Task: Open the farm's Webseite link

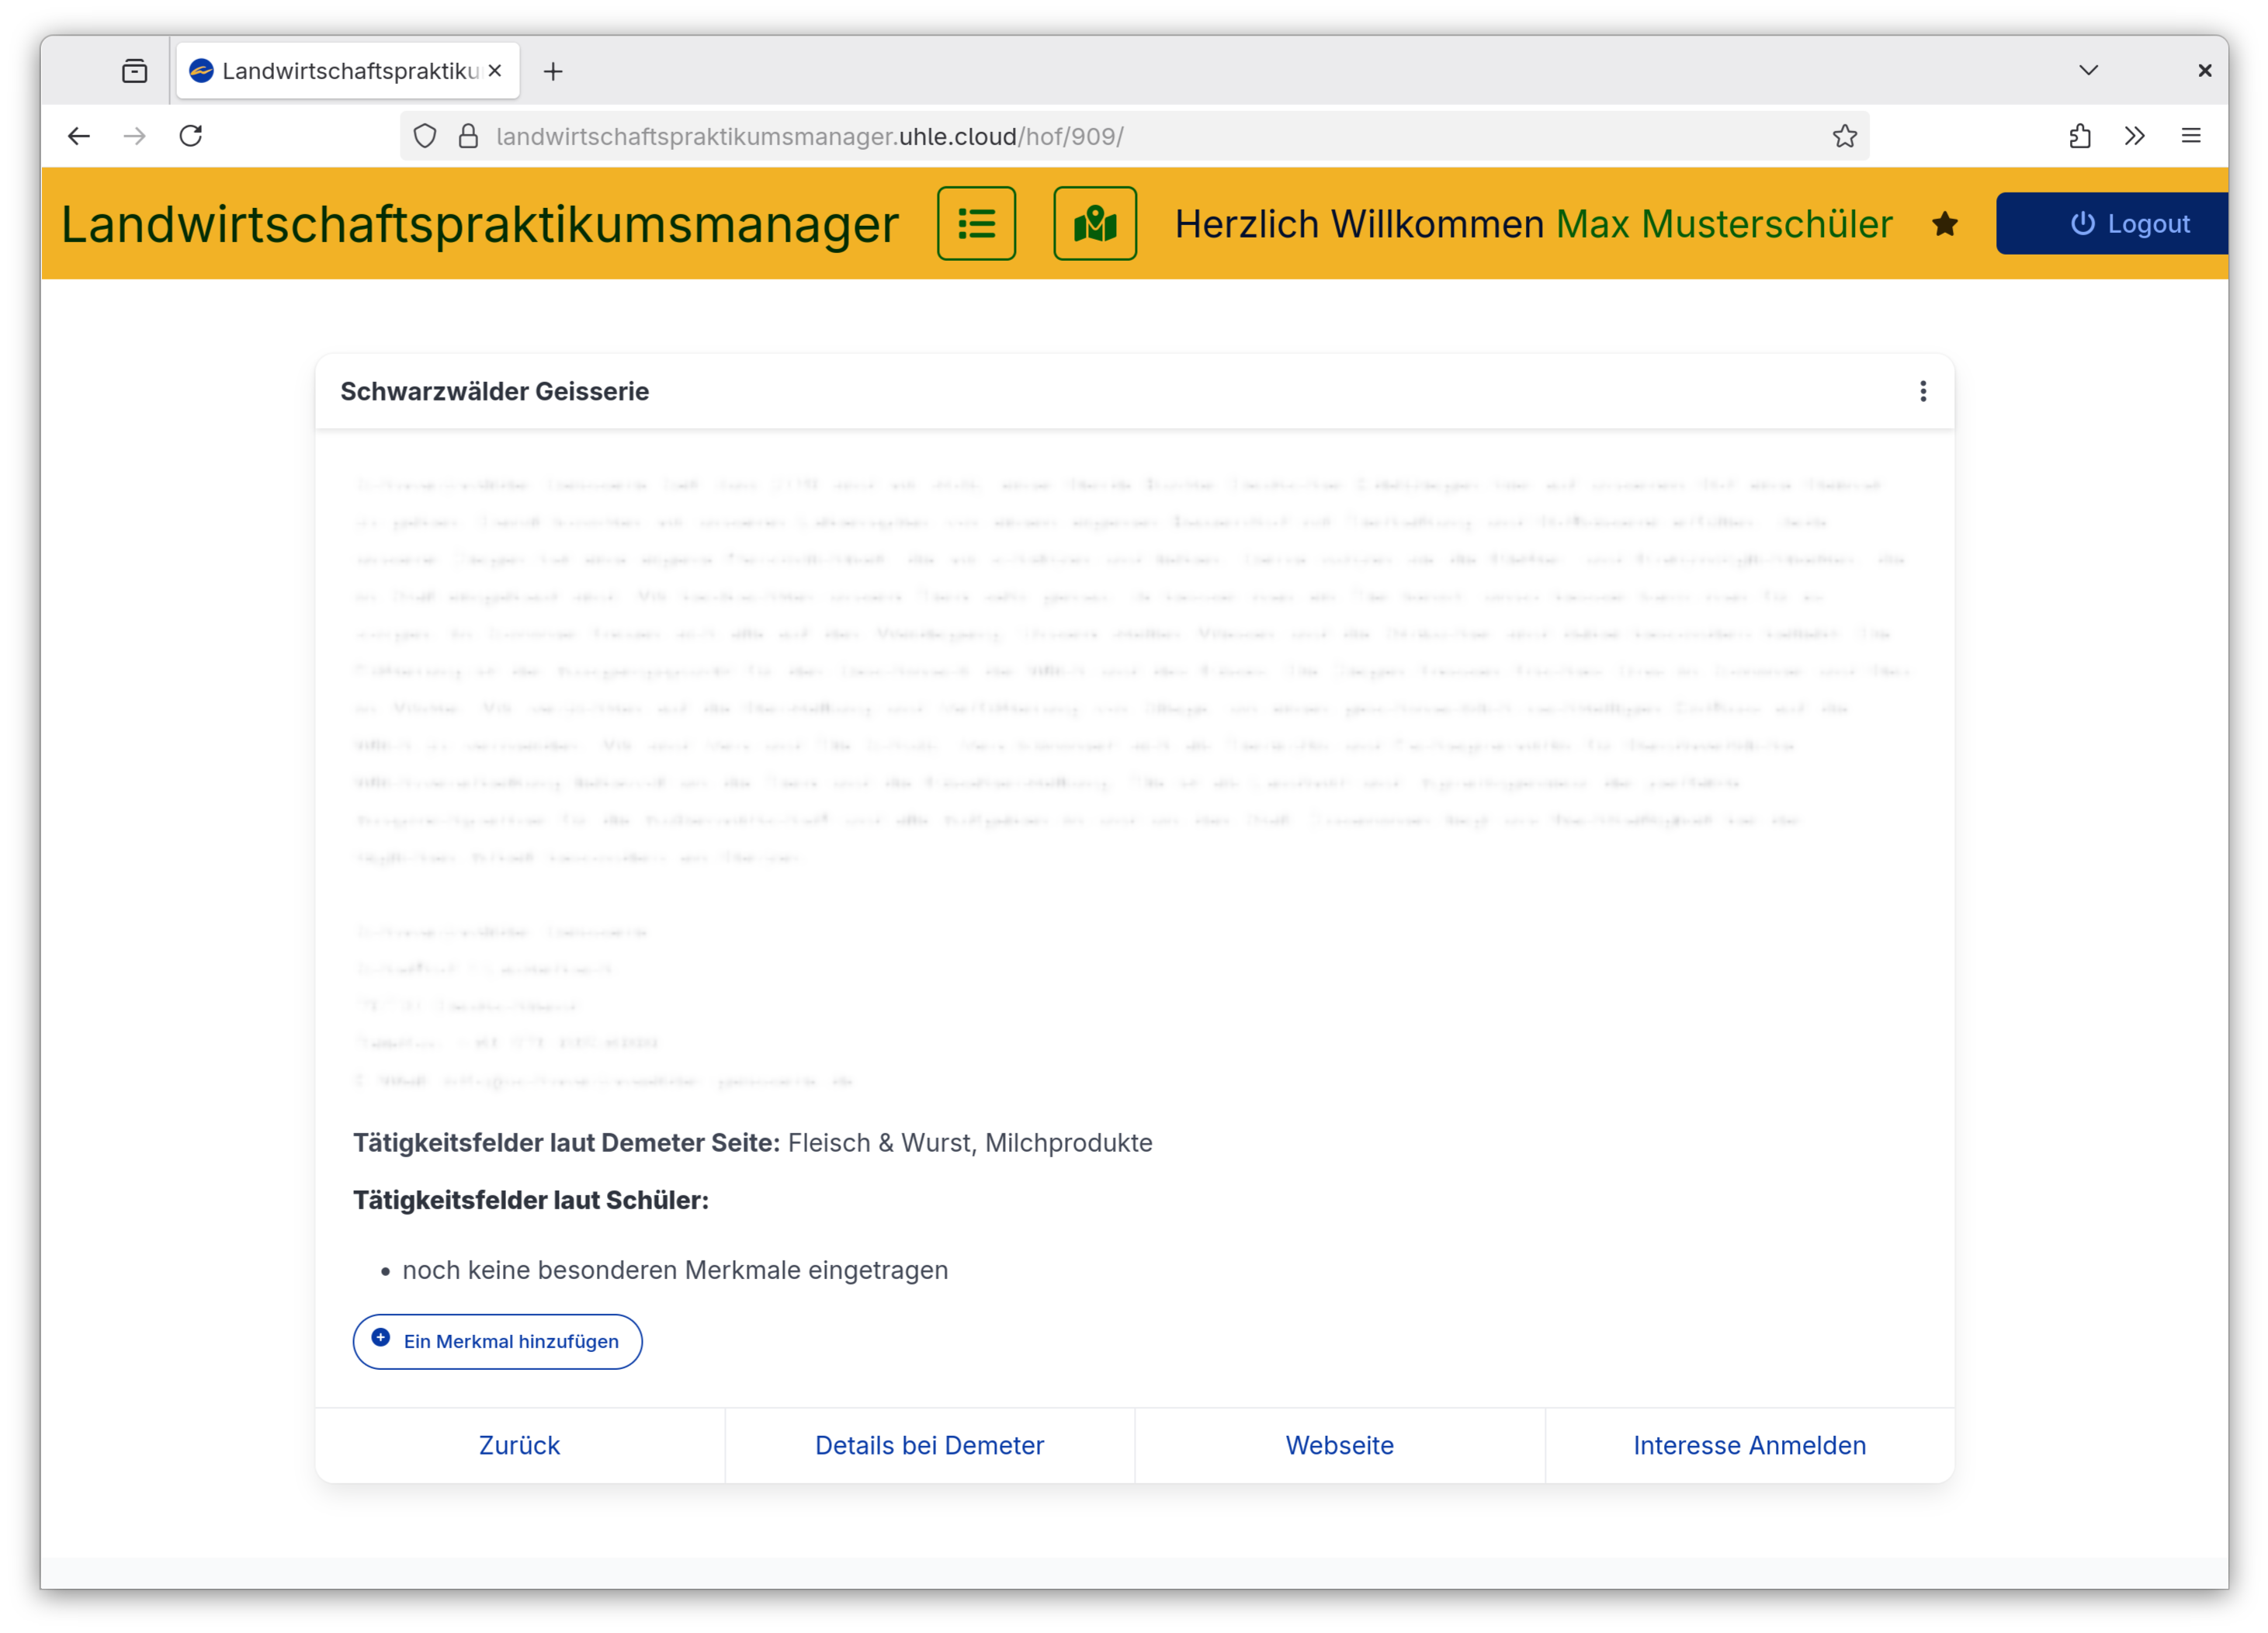Action: [1339, 1445]
